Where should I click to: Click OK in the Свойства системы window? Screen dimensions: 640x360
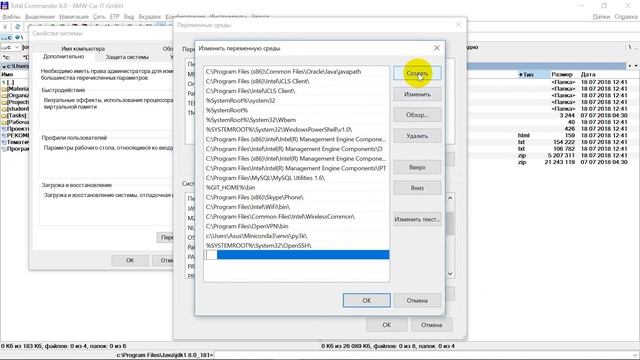coord(130,260)
